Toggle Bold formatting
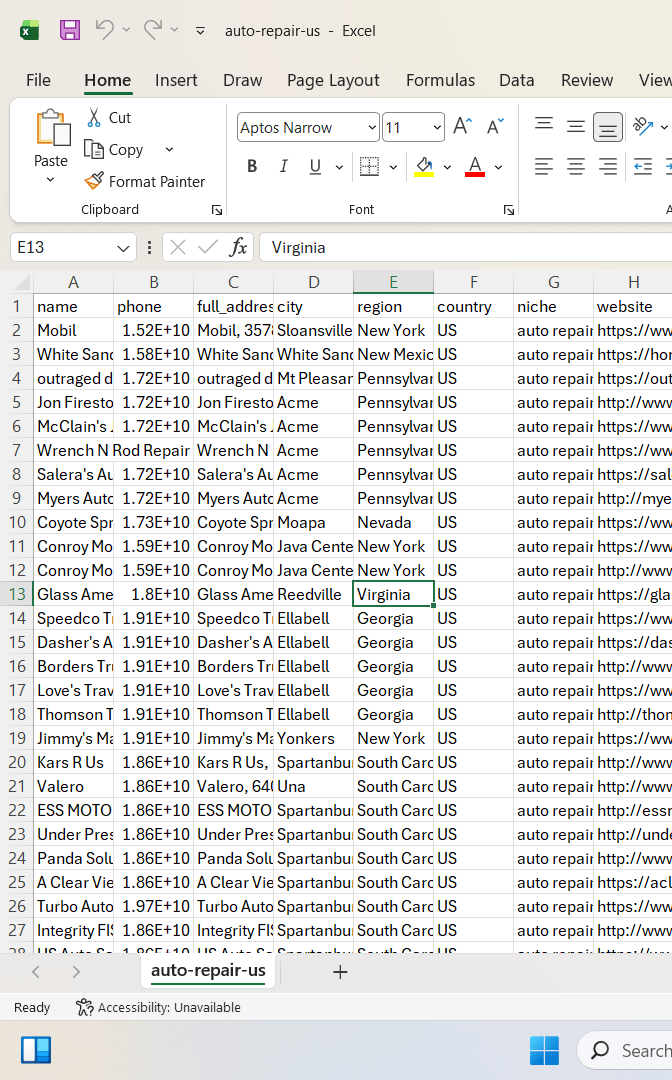The width and height of the screenshot is (672, 1080). click(x=252, y=166)
